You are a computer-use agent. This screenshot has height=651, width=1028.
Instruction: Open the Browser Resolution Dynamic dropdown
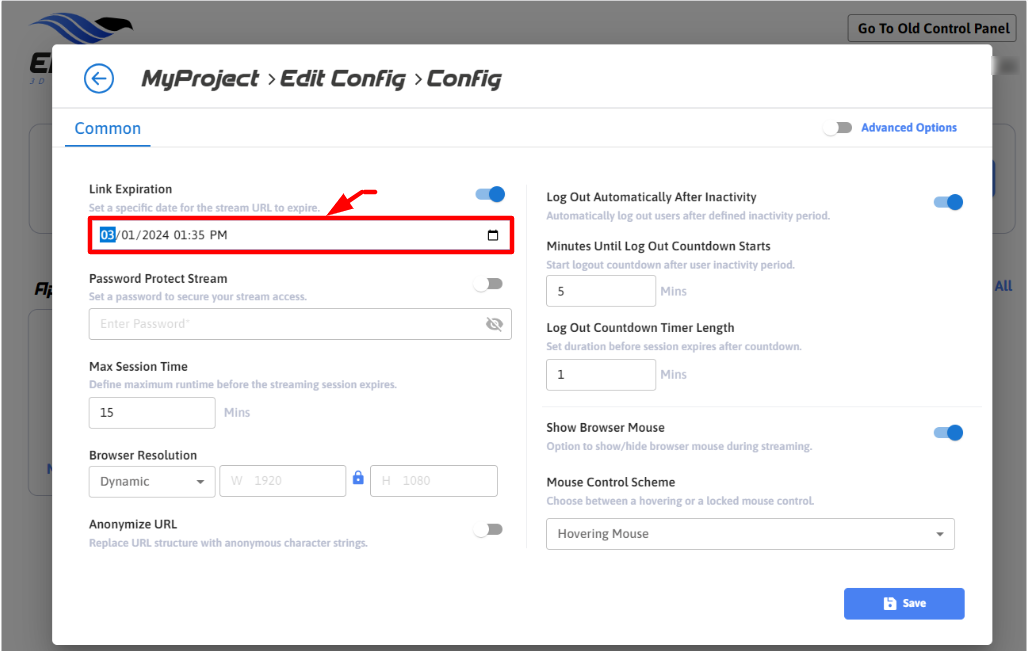coord(152,481)
